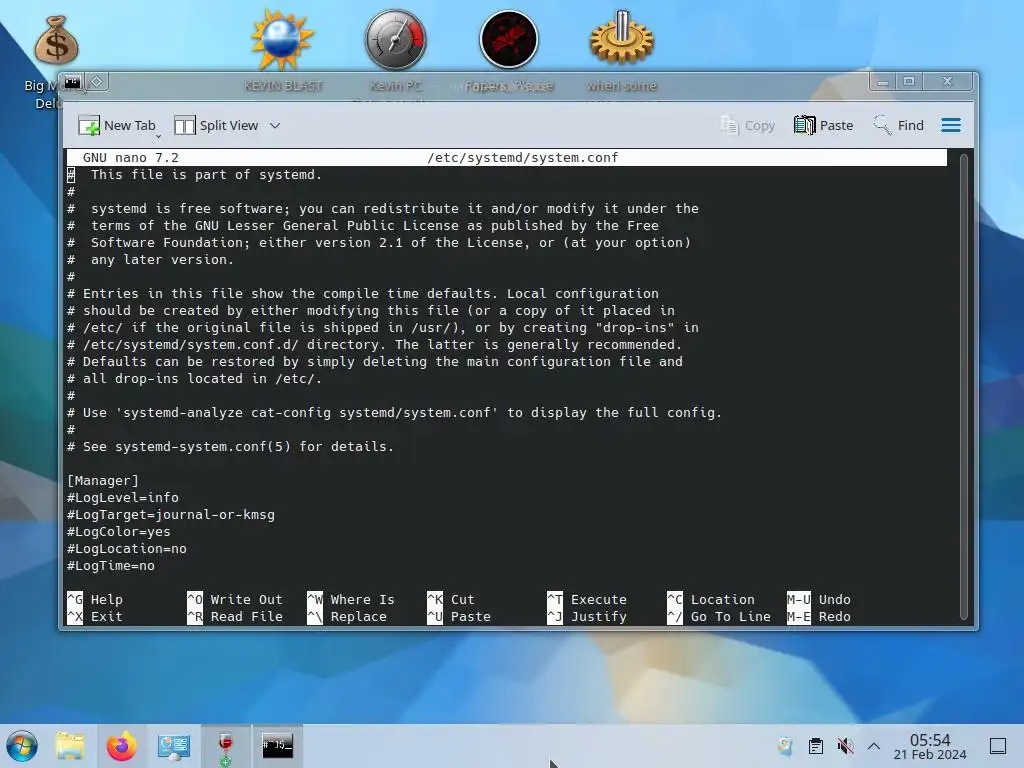Switch to the Konsole taskbar entry
Viewport: 1024px width, 768px height.
tap(278, 746)
